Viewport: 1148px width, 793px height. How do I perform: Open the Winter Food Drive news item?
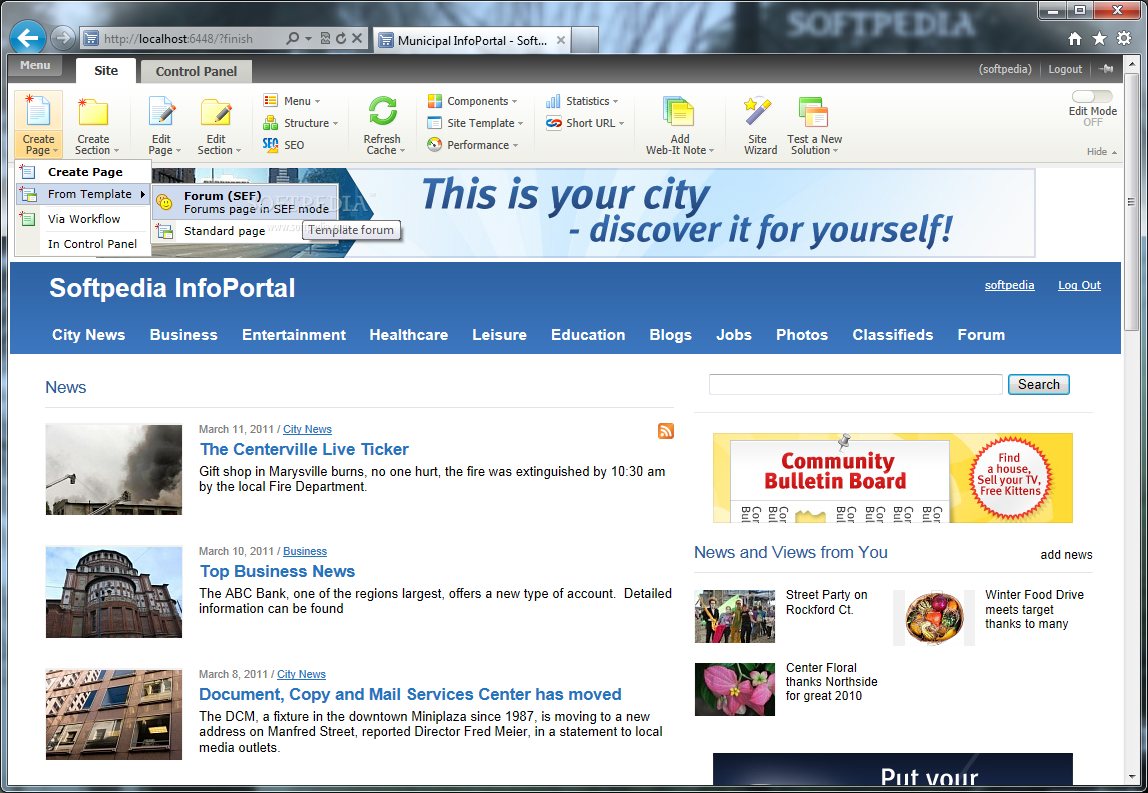tap(1034, 609)
